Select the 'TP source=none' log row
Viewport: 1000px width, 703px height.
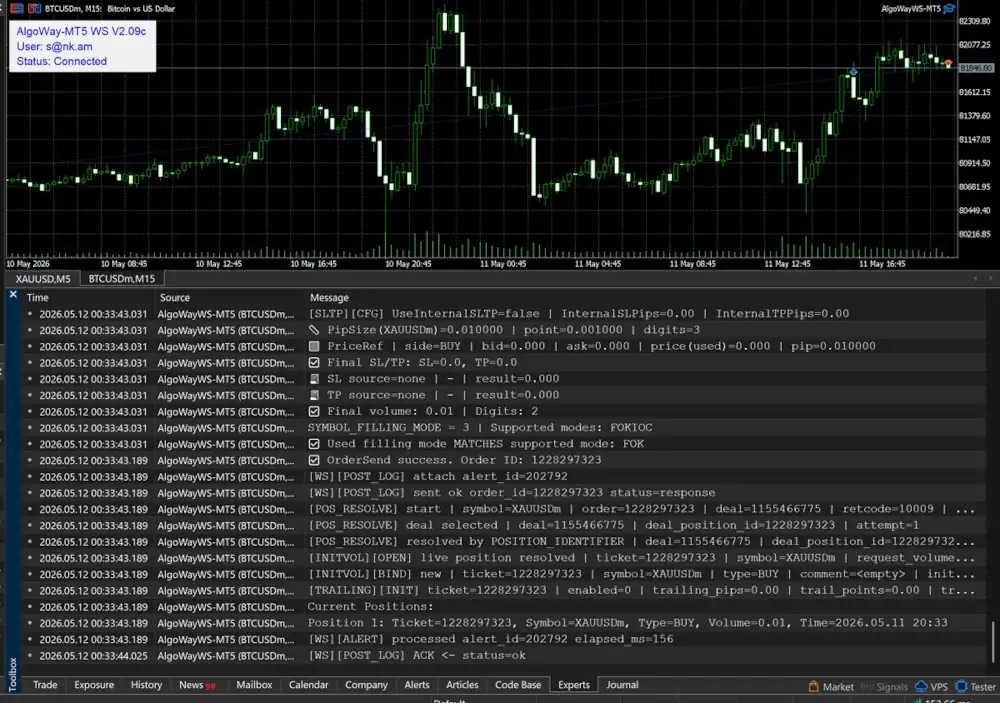tap(504, 395)
